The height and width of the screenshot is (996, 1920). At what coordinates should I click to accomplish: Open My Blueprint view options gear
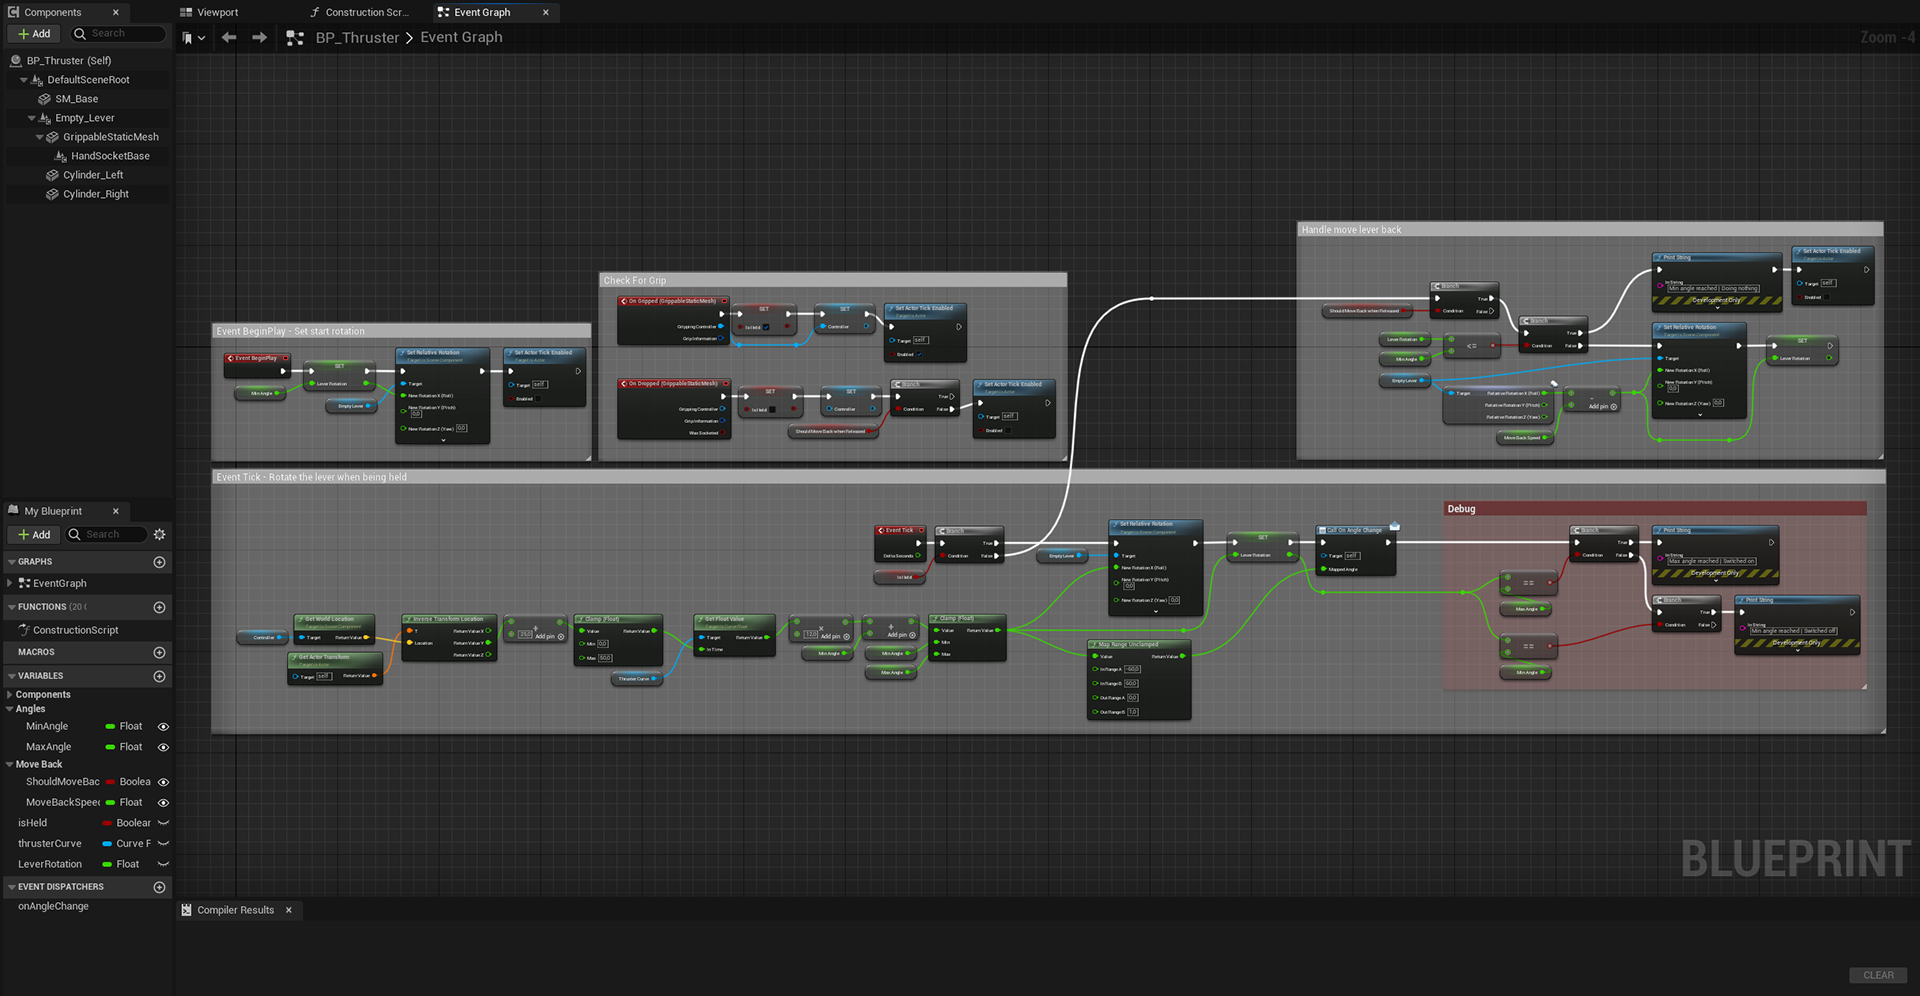click(159, 534)
